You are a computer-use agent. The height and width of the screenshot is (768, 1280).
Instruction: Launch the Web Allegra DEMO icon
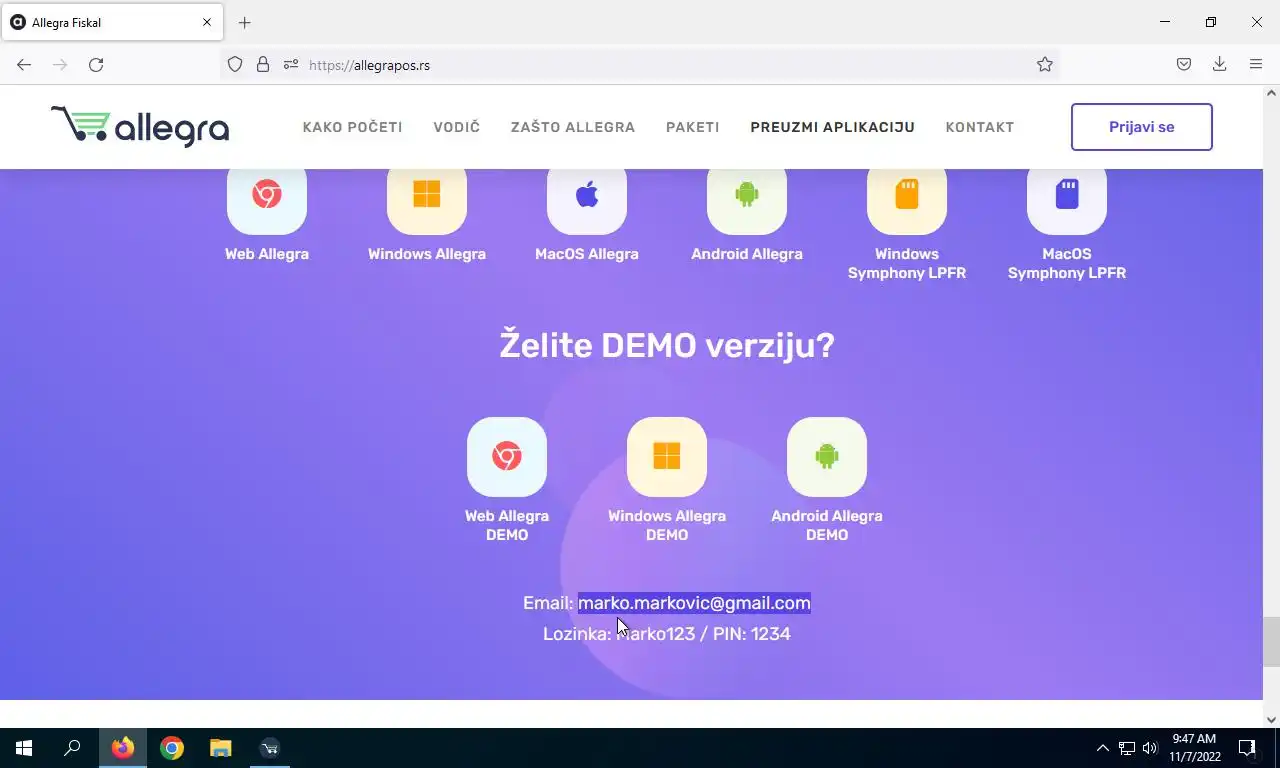click(x=507, y=457)
